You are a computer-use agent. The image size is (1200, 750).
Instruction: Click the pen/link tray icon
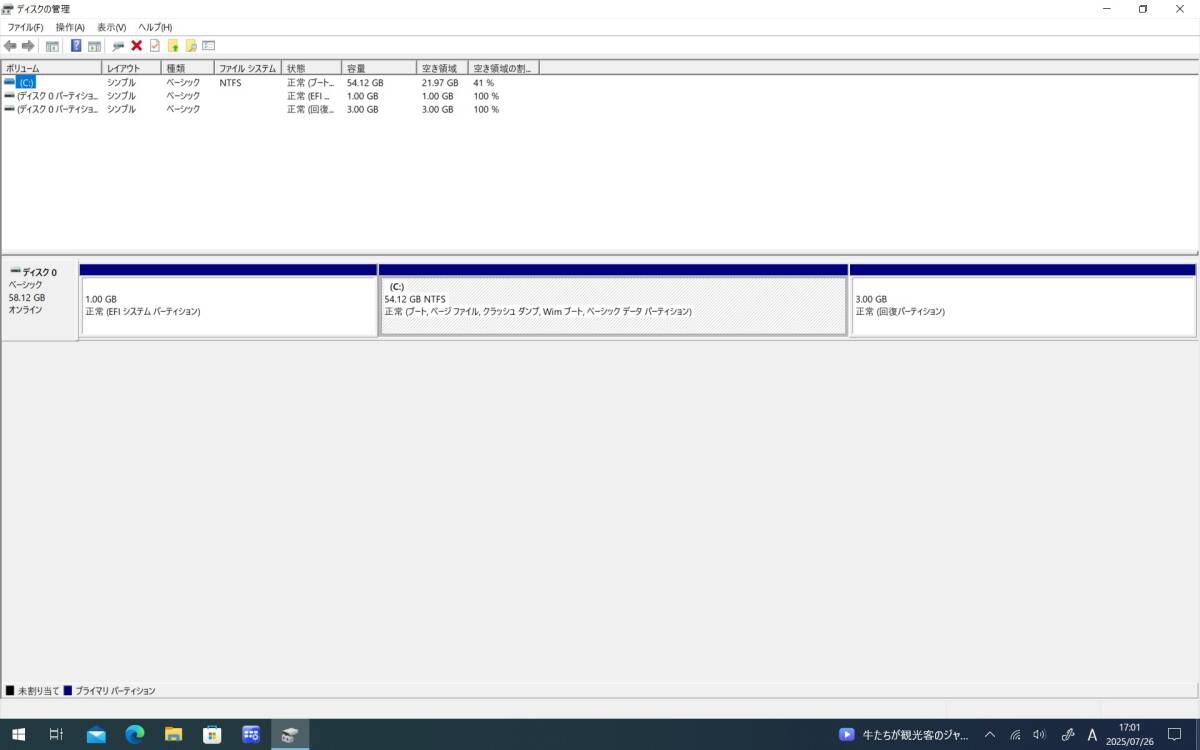point(1067,734)
